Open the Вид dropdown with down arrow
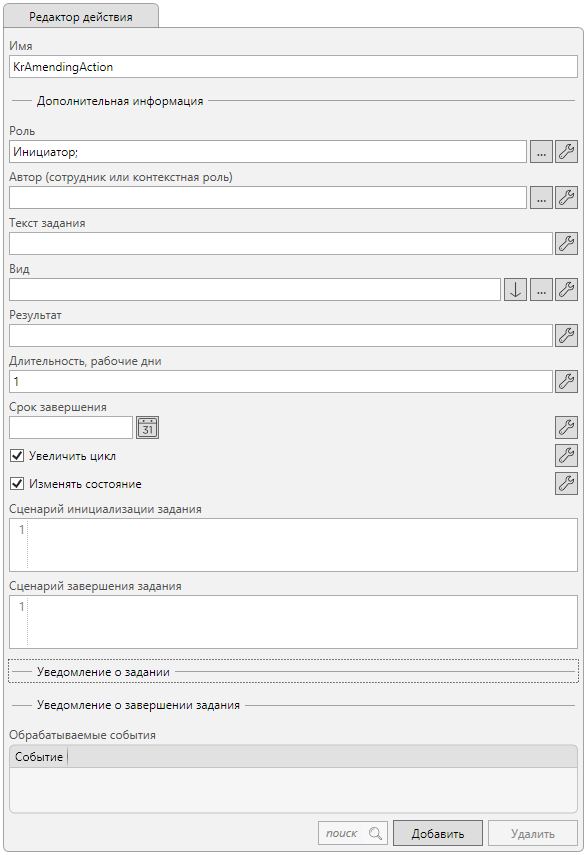 tap(515, 290)
